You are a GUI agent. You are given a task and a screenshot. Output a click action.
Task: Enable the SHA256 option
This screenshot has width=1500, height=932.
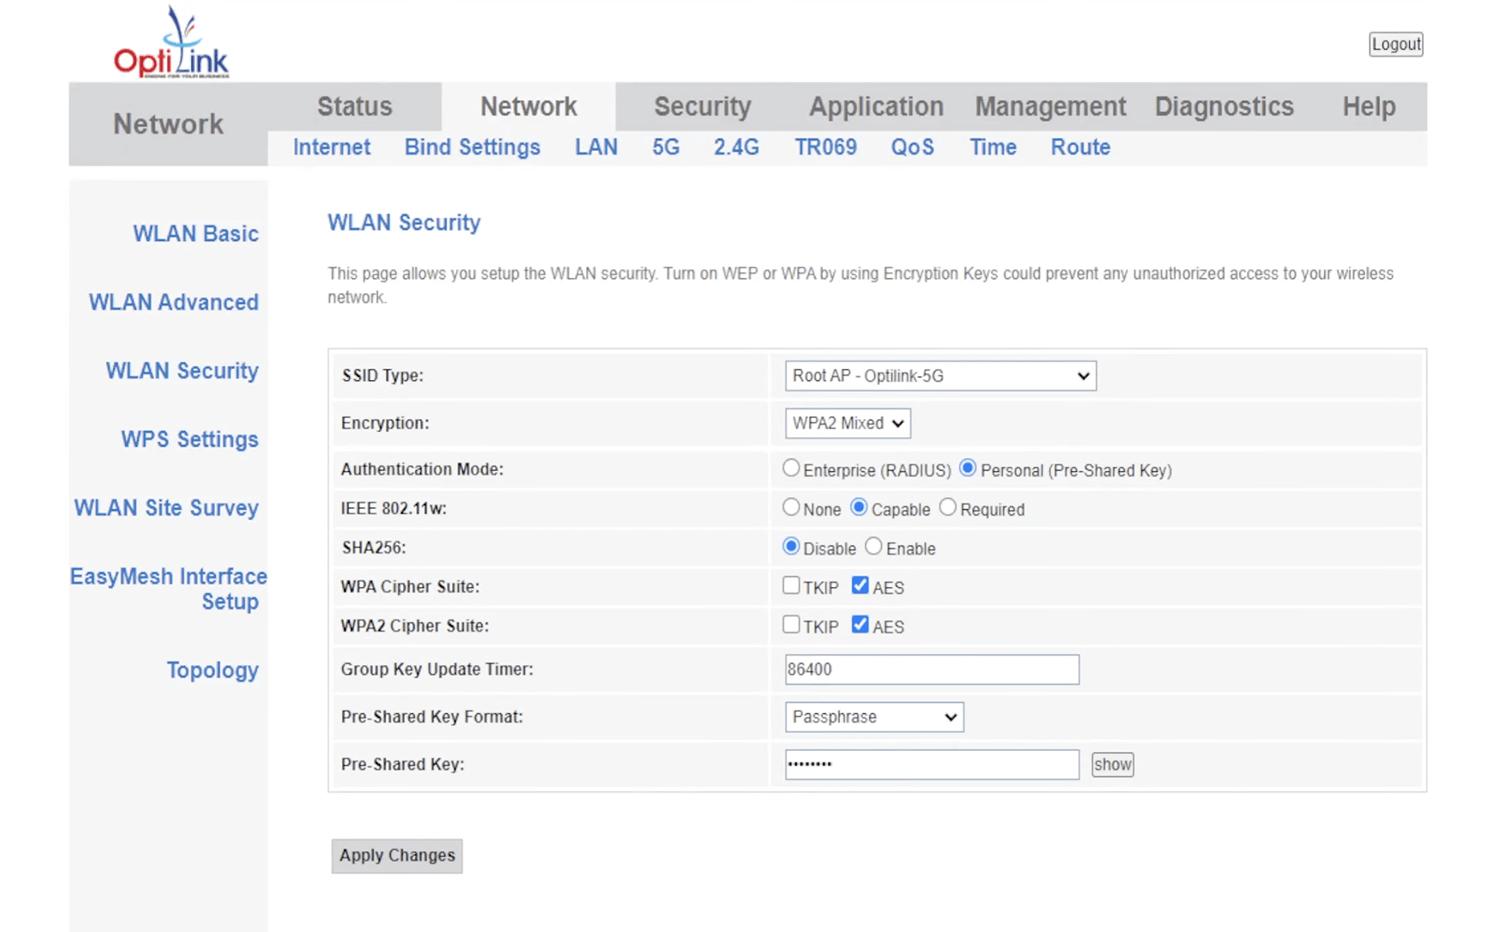[874, 547]
